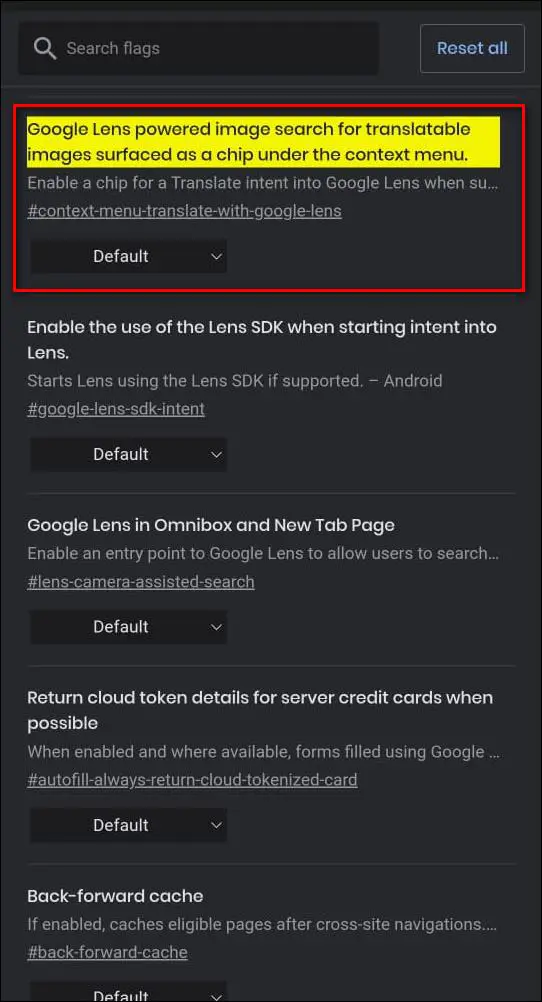Click the Google Lens in Omnibox flag title
The width and height of the screenshot is (542, 1002).
[211, 525]
